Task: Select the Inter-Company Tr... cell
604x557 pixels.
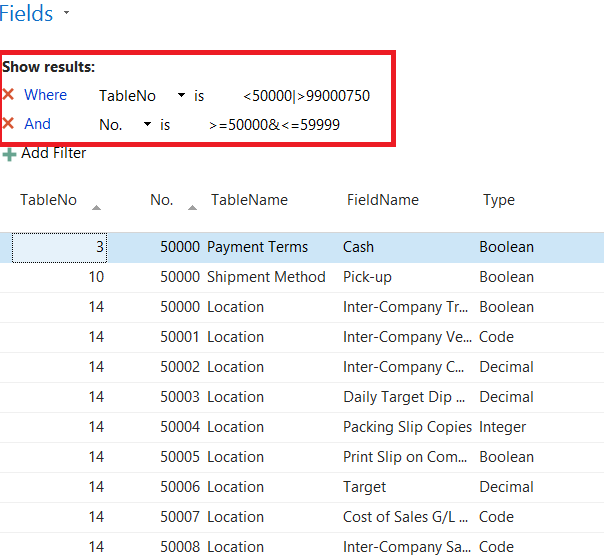Action: point(405,307)
